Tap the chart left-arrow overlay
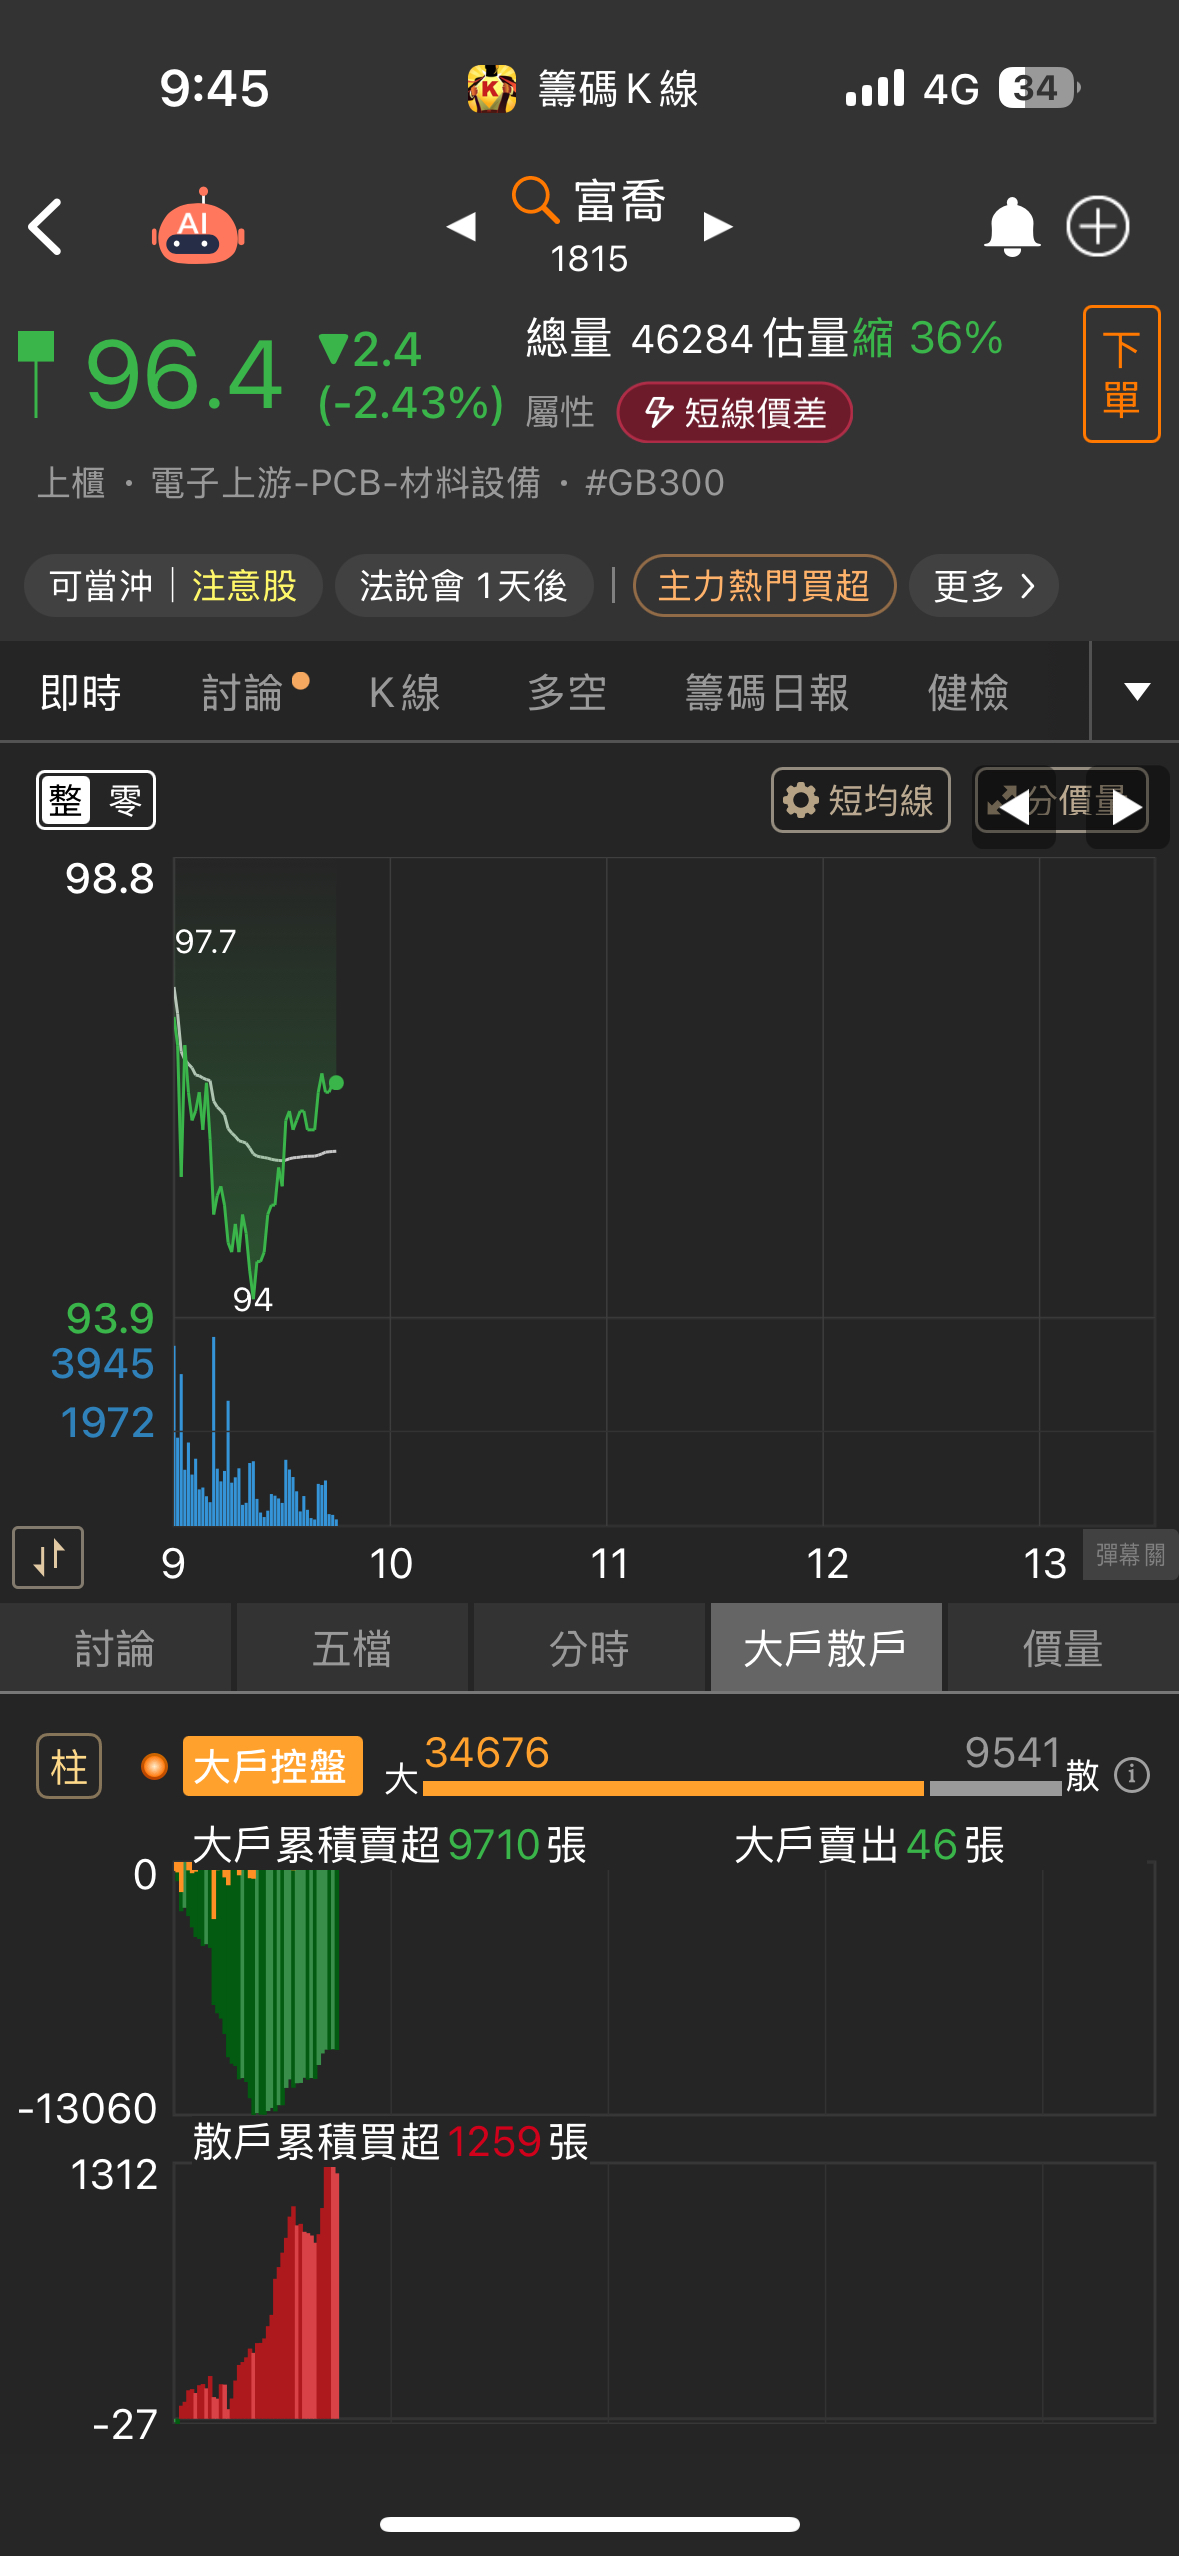This screenshot has height=2556, width=1179. (1014, 807)
